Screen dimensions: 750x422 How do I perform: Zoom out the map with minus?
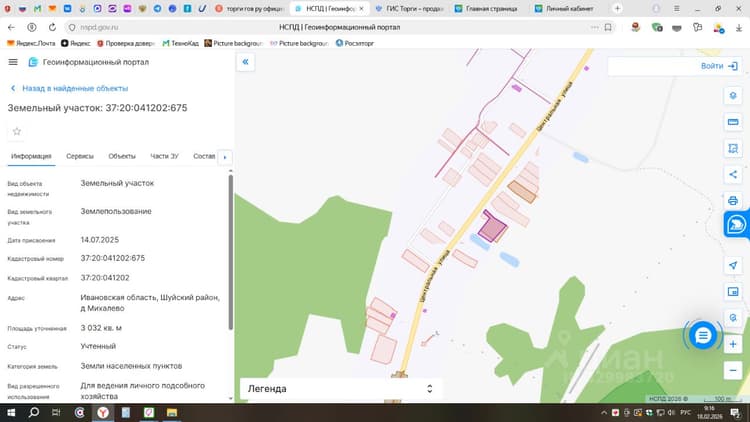(x=733, y=370)
